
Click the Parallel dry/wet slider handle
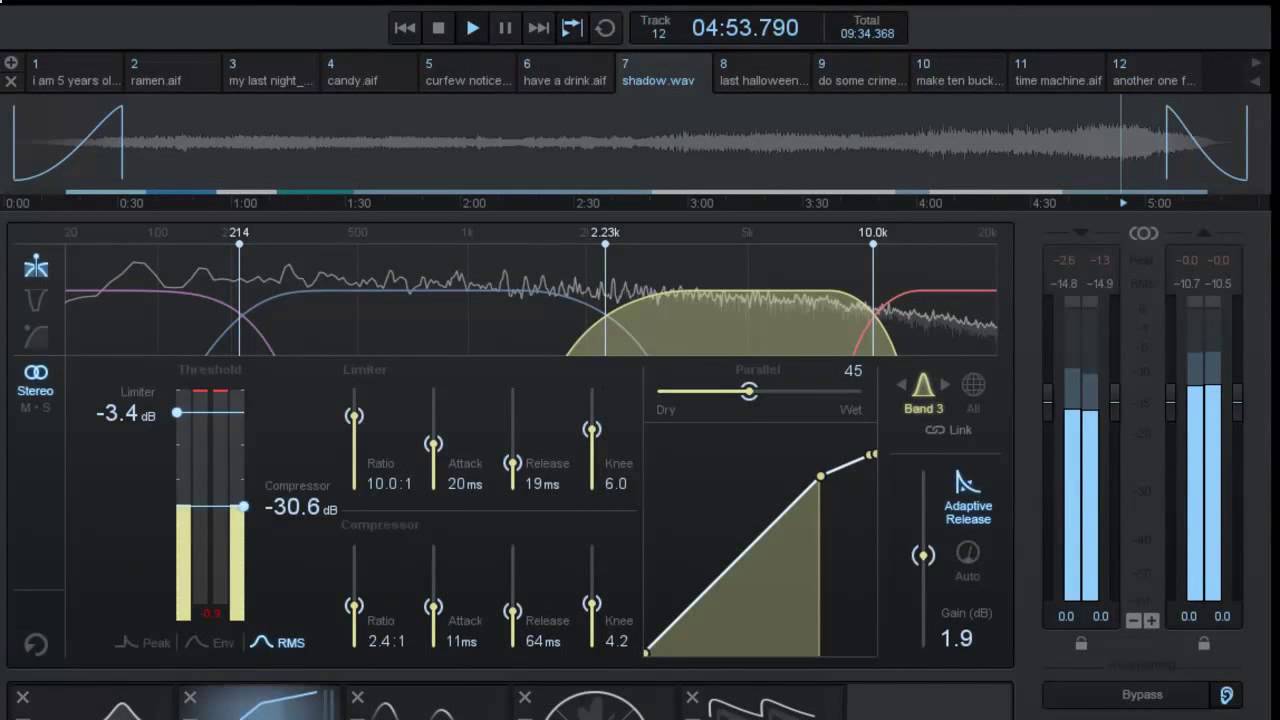click(x=748, y=392)
